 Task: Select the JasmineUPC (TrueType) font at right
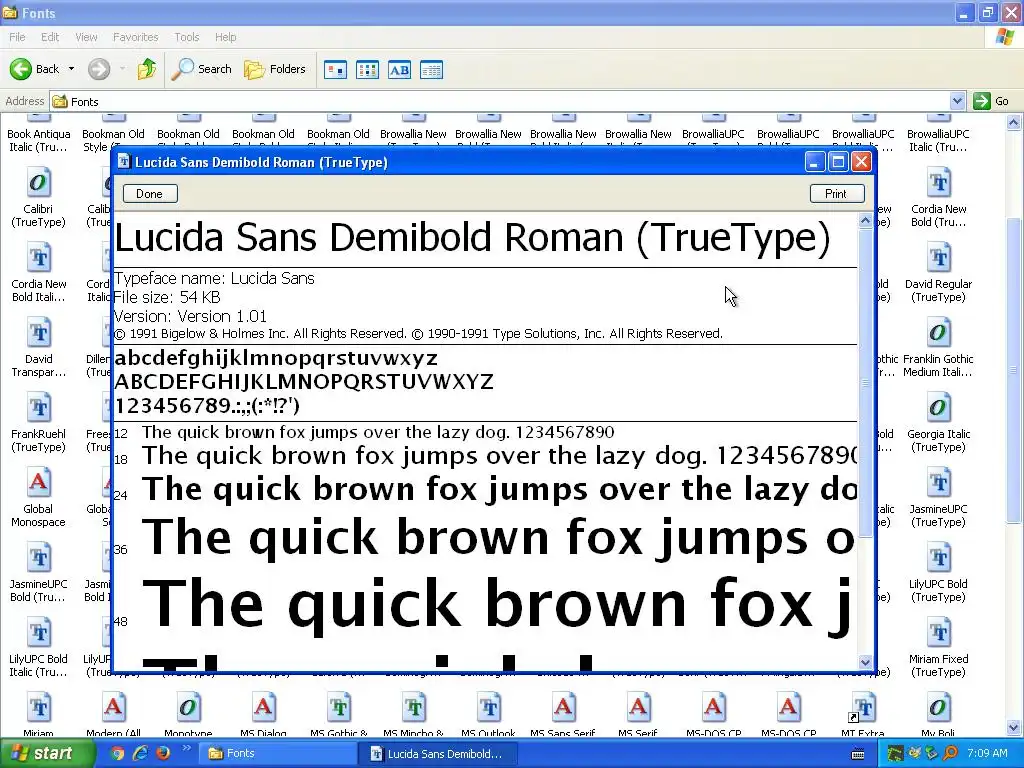click(x=938, y=483)
